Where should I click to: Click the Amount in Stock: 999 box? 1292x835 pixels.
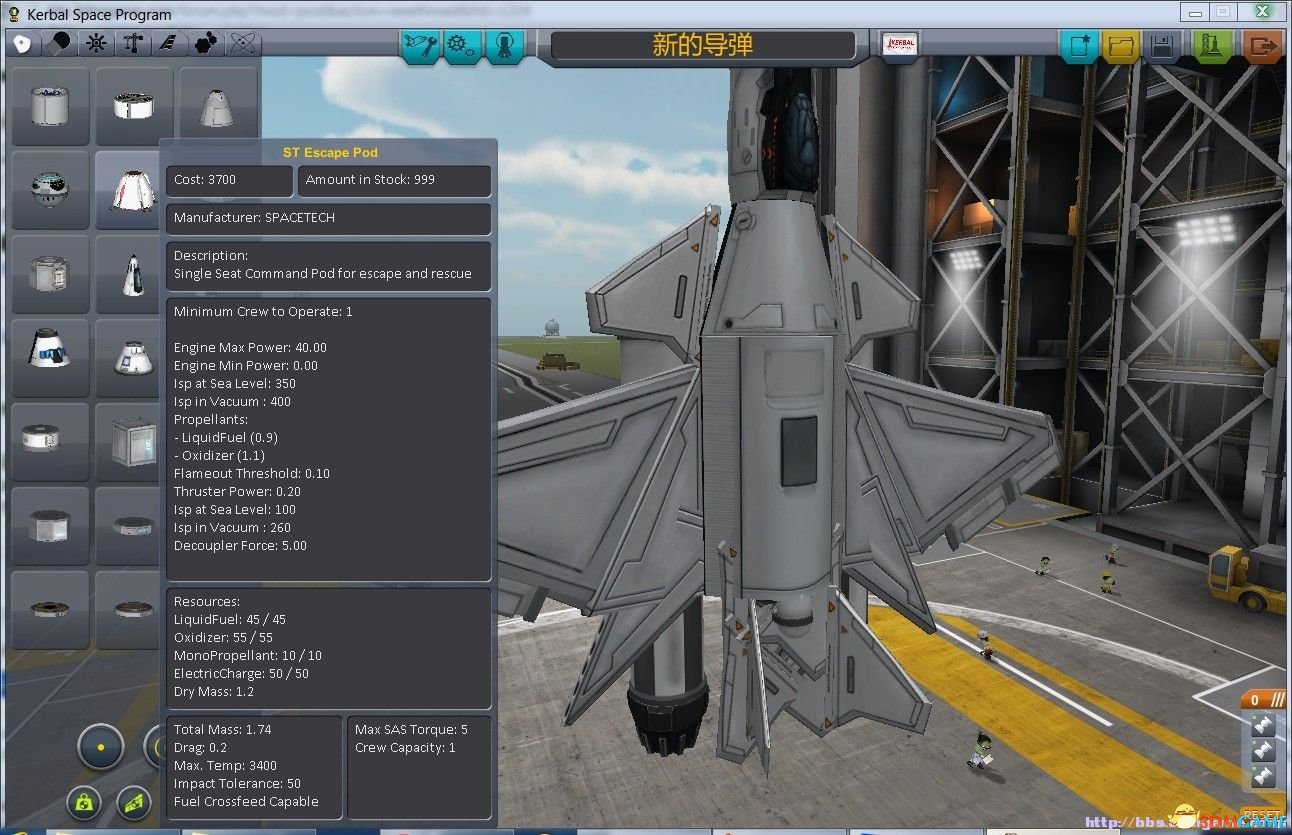[394, 180]
